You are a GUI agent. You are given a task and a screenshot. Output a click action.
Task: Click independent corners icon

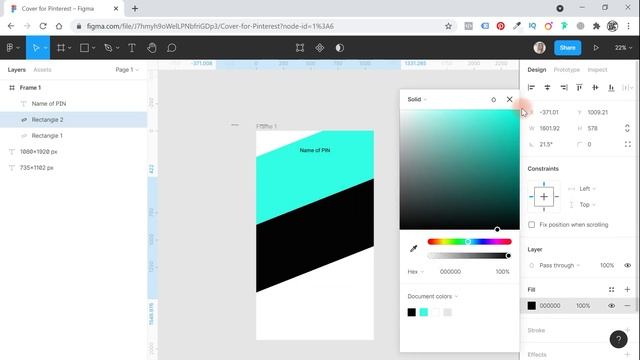pyautogui.click(x=628, y=144)
